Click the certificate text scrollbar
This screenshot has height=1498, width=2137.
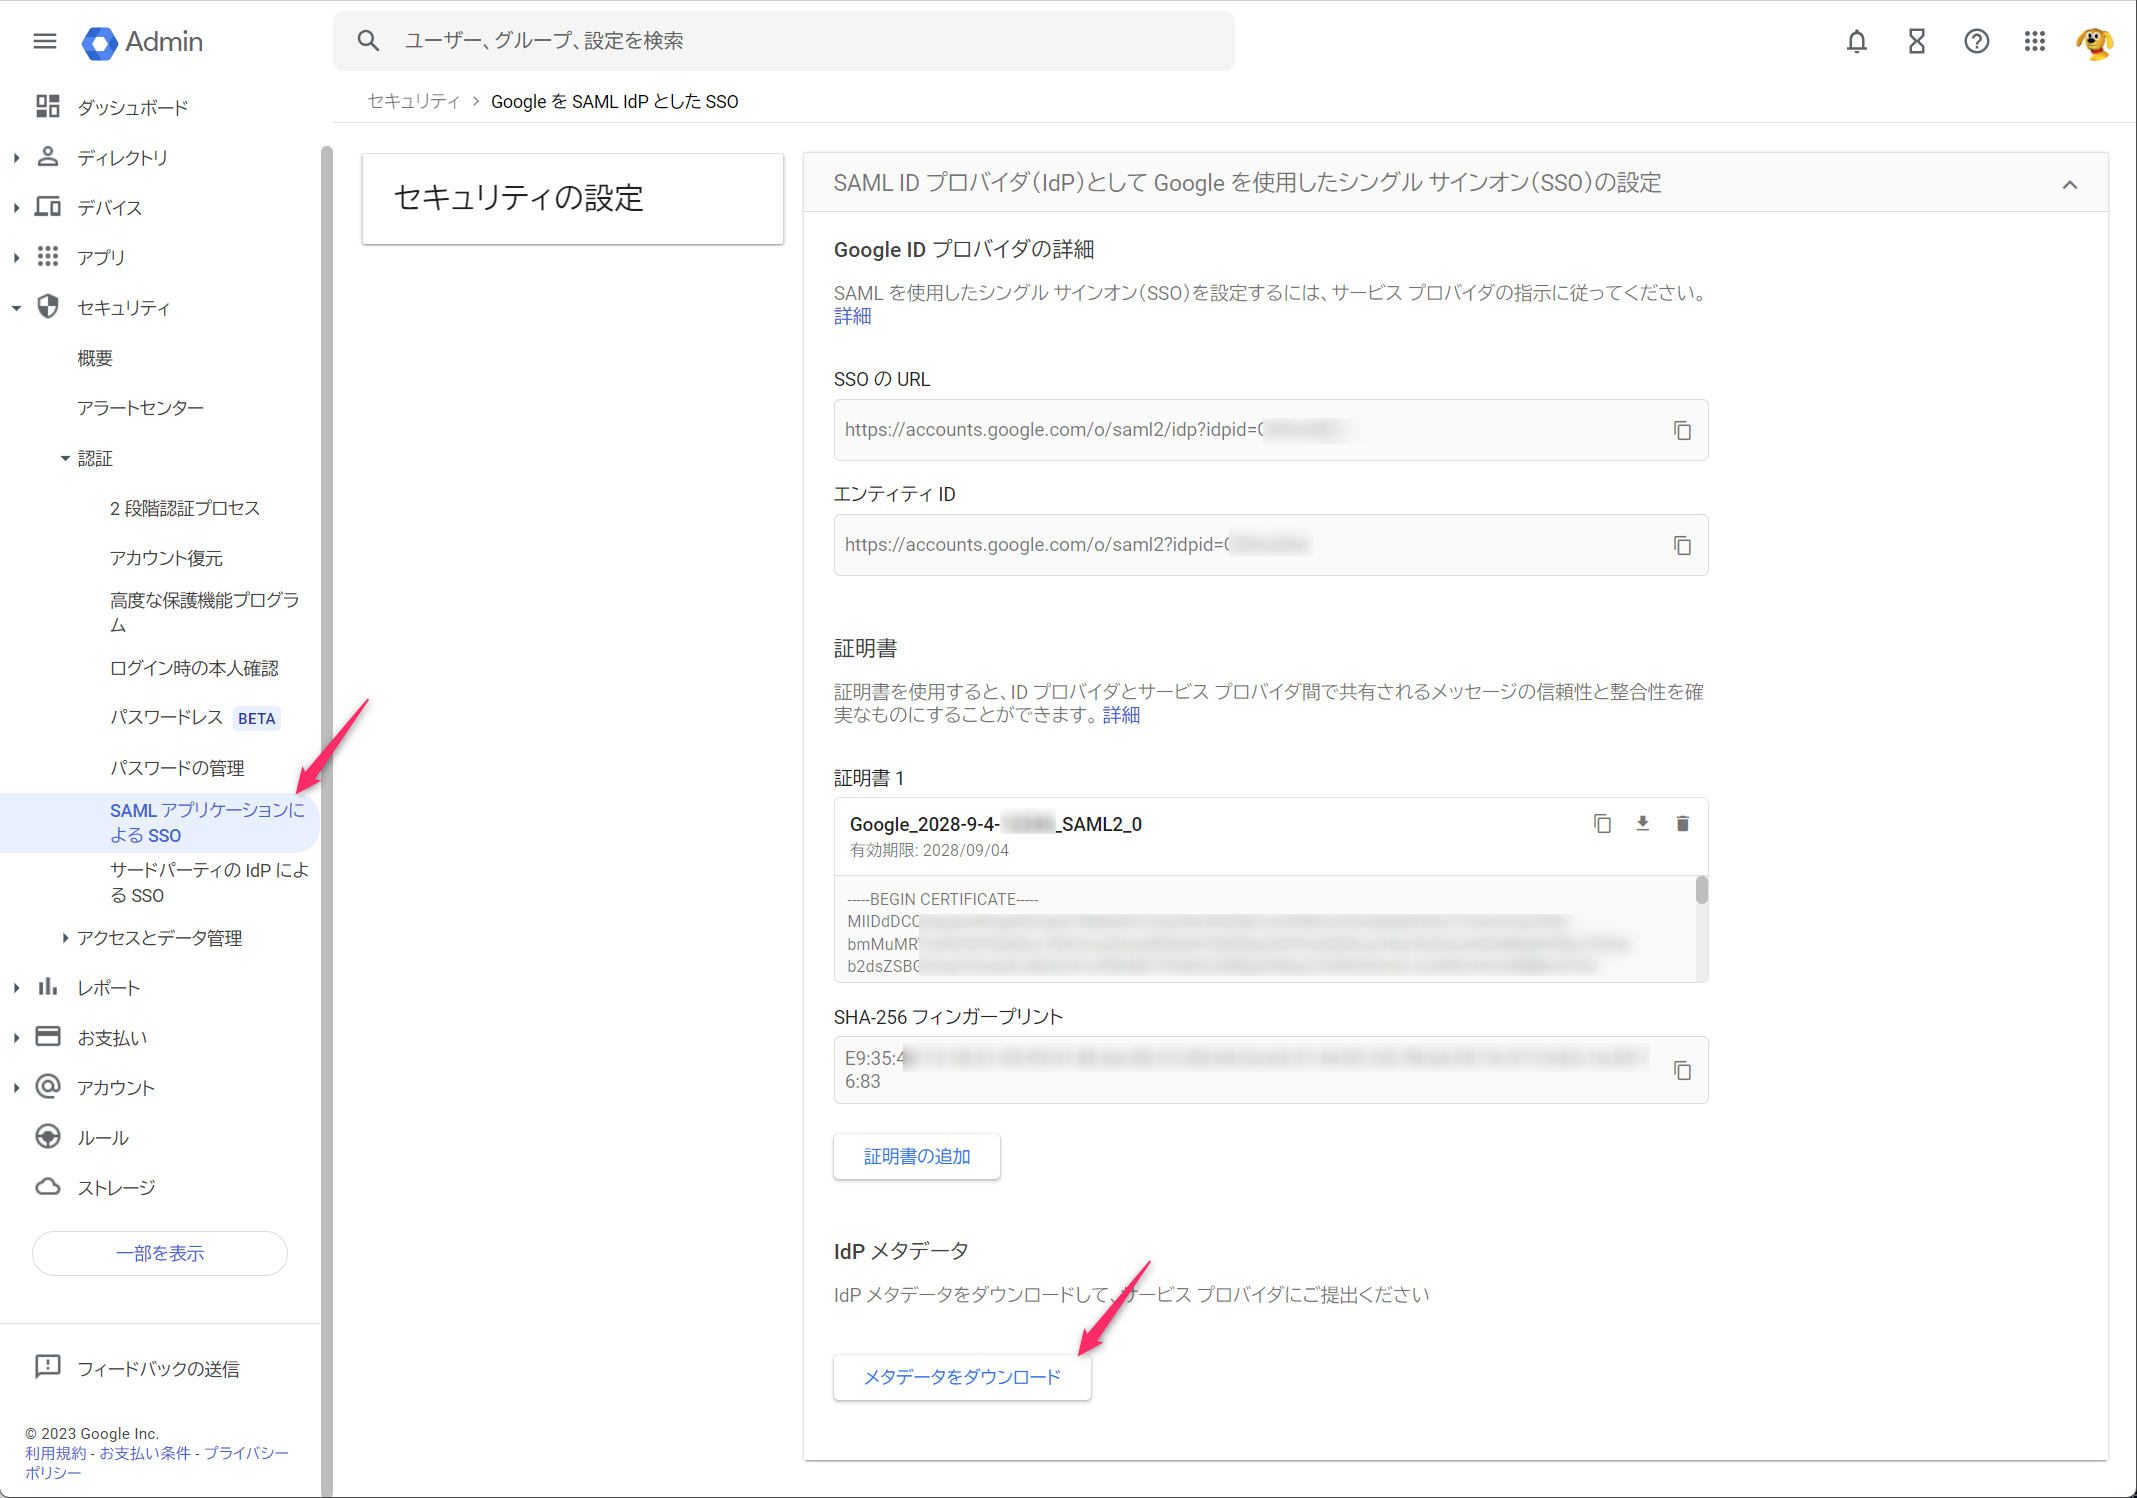tap(1701, 890)
